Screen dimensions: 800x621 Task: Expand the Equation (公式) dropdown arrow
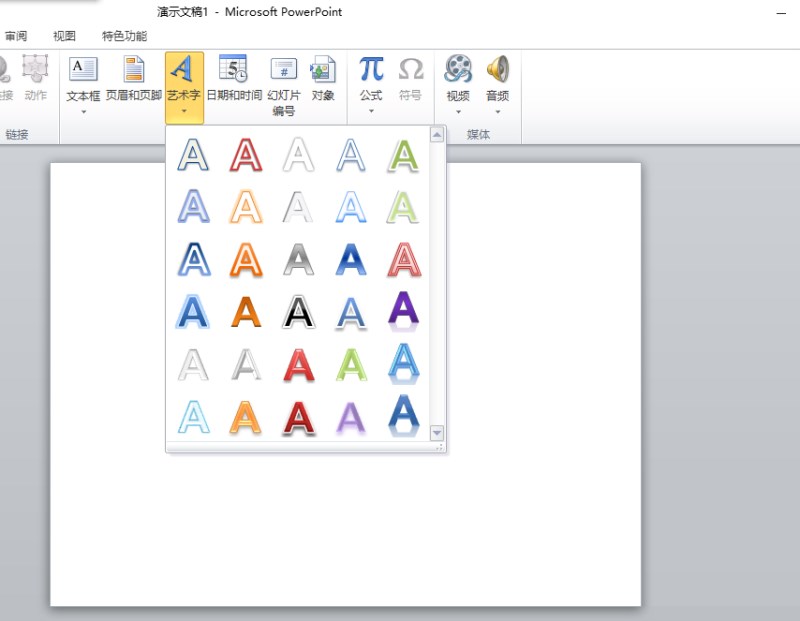(x=371, y=111)
